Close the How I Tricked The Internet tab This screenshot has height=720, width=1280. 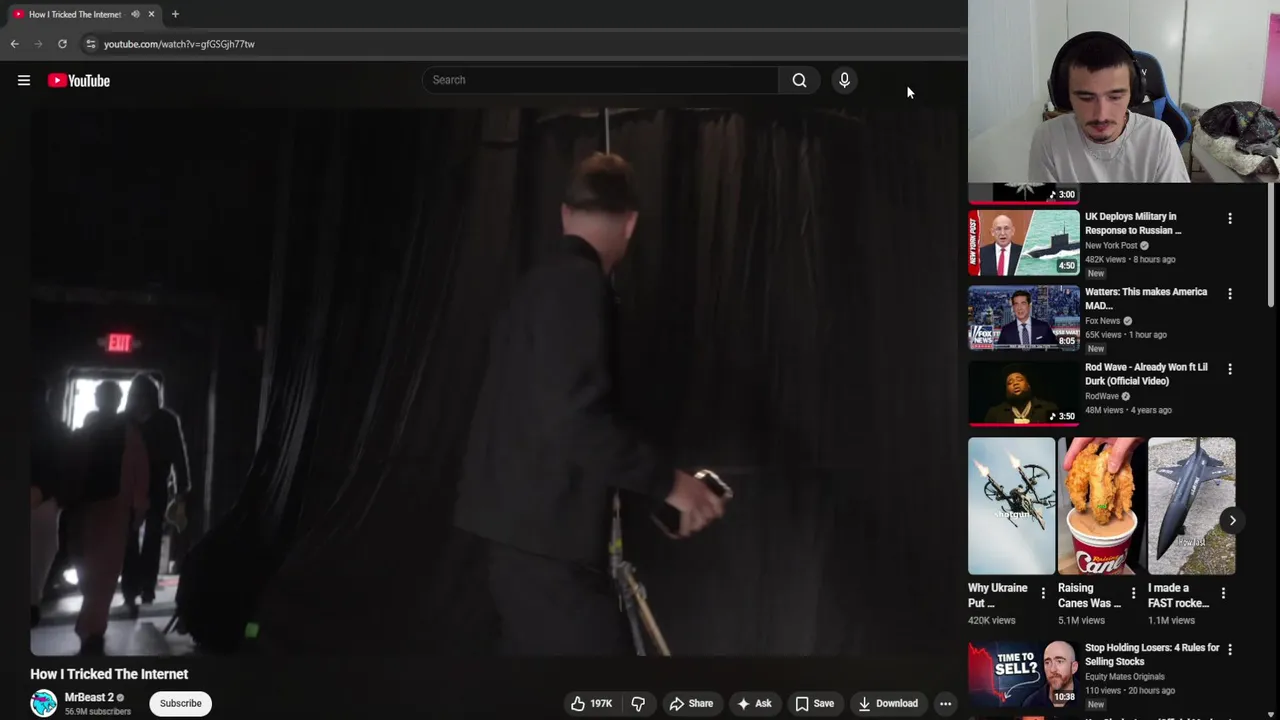tap(151, 14)
